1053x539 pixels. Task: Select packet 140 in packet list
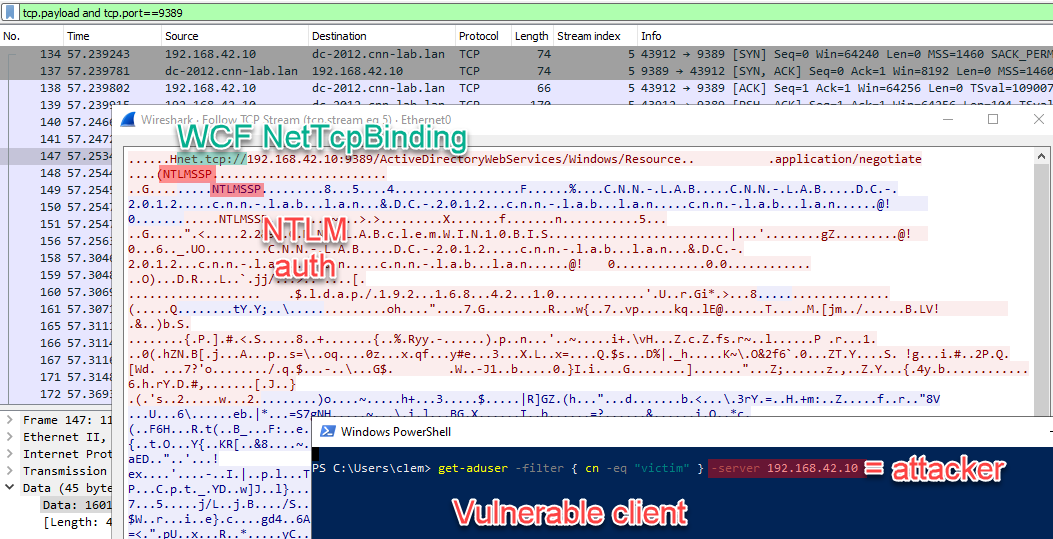pyautogui.click(x=57, y=121)
